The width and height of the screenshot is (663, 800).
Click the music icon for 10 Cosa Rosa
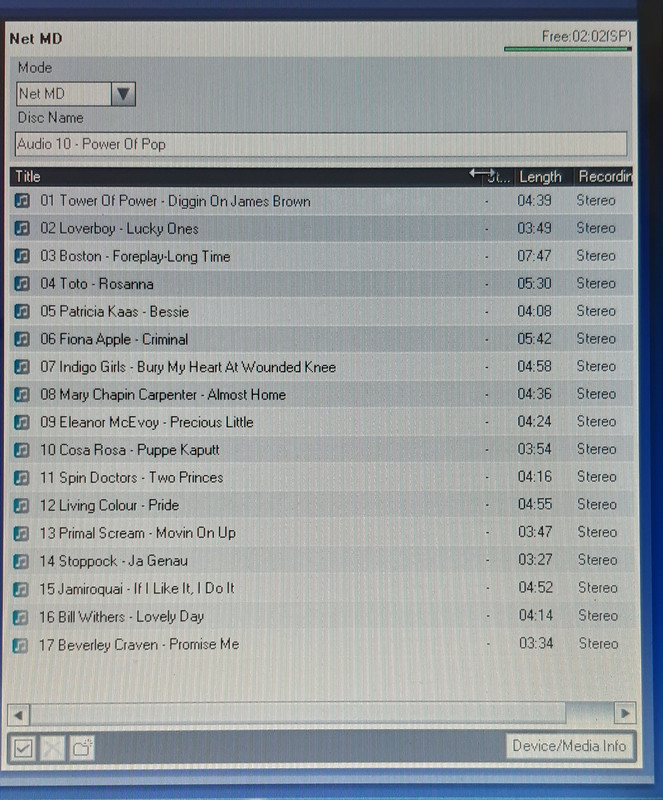pos(21,449)
